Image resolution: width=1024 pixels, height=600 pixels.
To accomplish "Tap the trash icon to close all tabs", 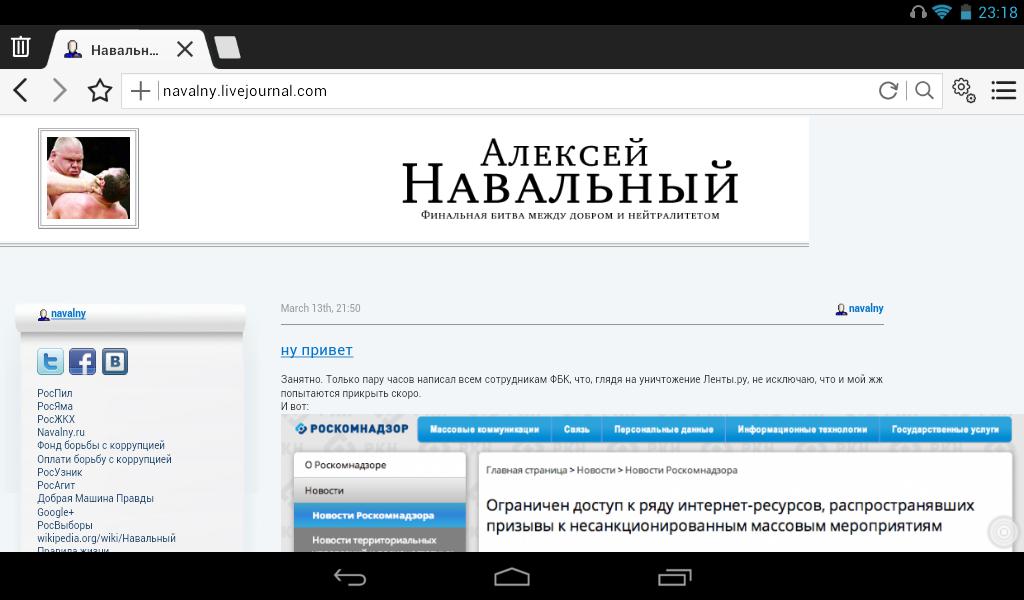I will tap(20, 47).
